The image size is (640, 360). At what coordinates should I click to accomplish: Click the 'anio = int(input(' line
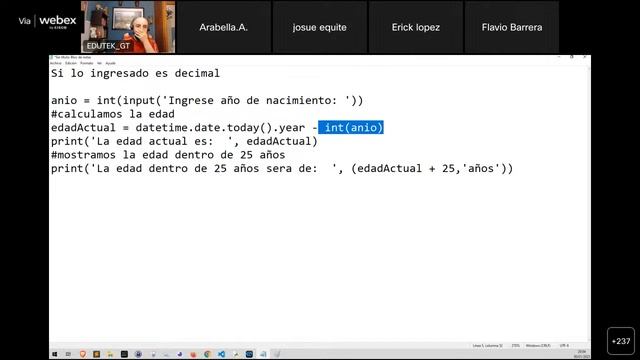click(x=207, y=100)
